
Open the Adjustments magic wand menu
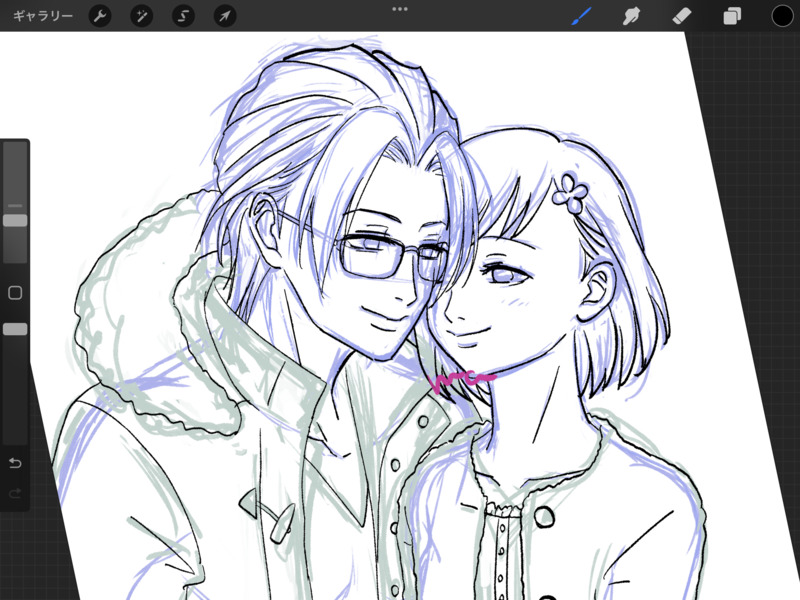coord(142,16)
